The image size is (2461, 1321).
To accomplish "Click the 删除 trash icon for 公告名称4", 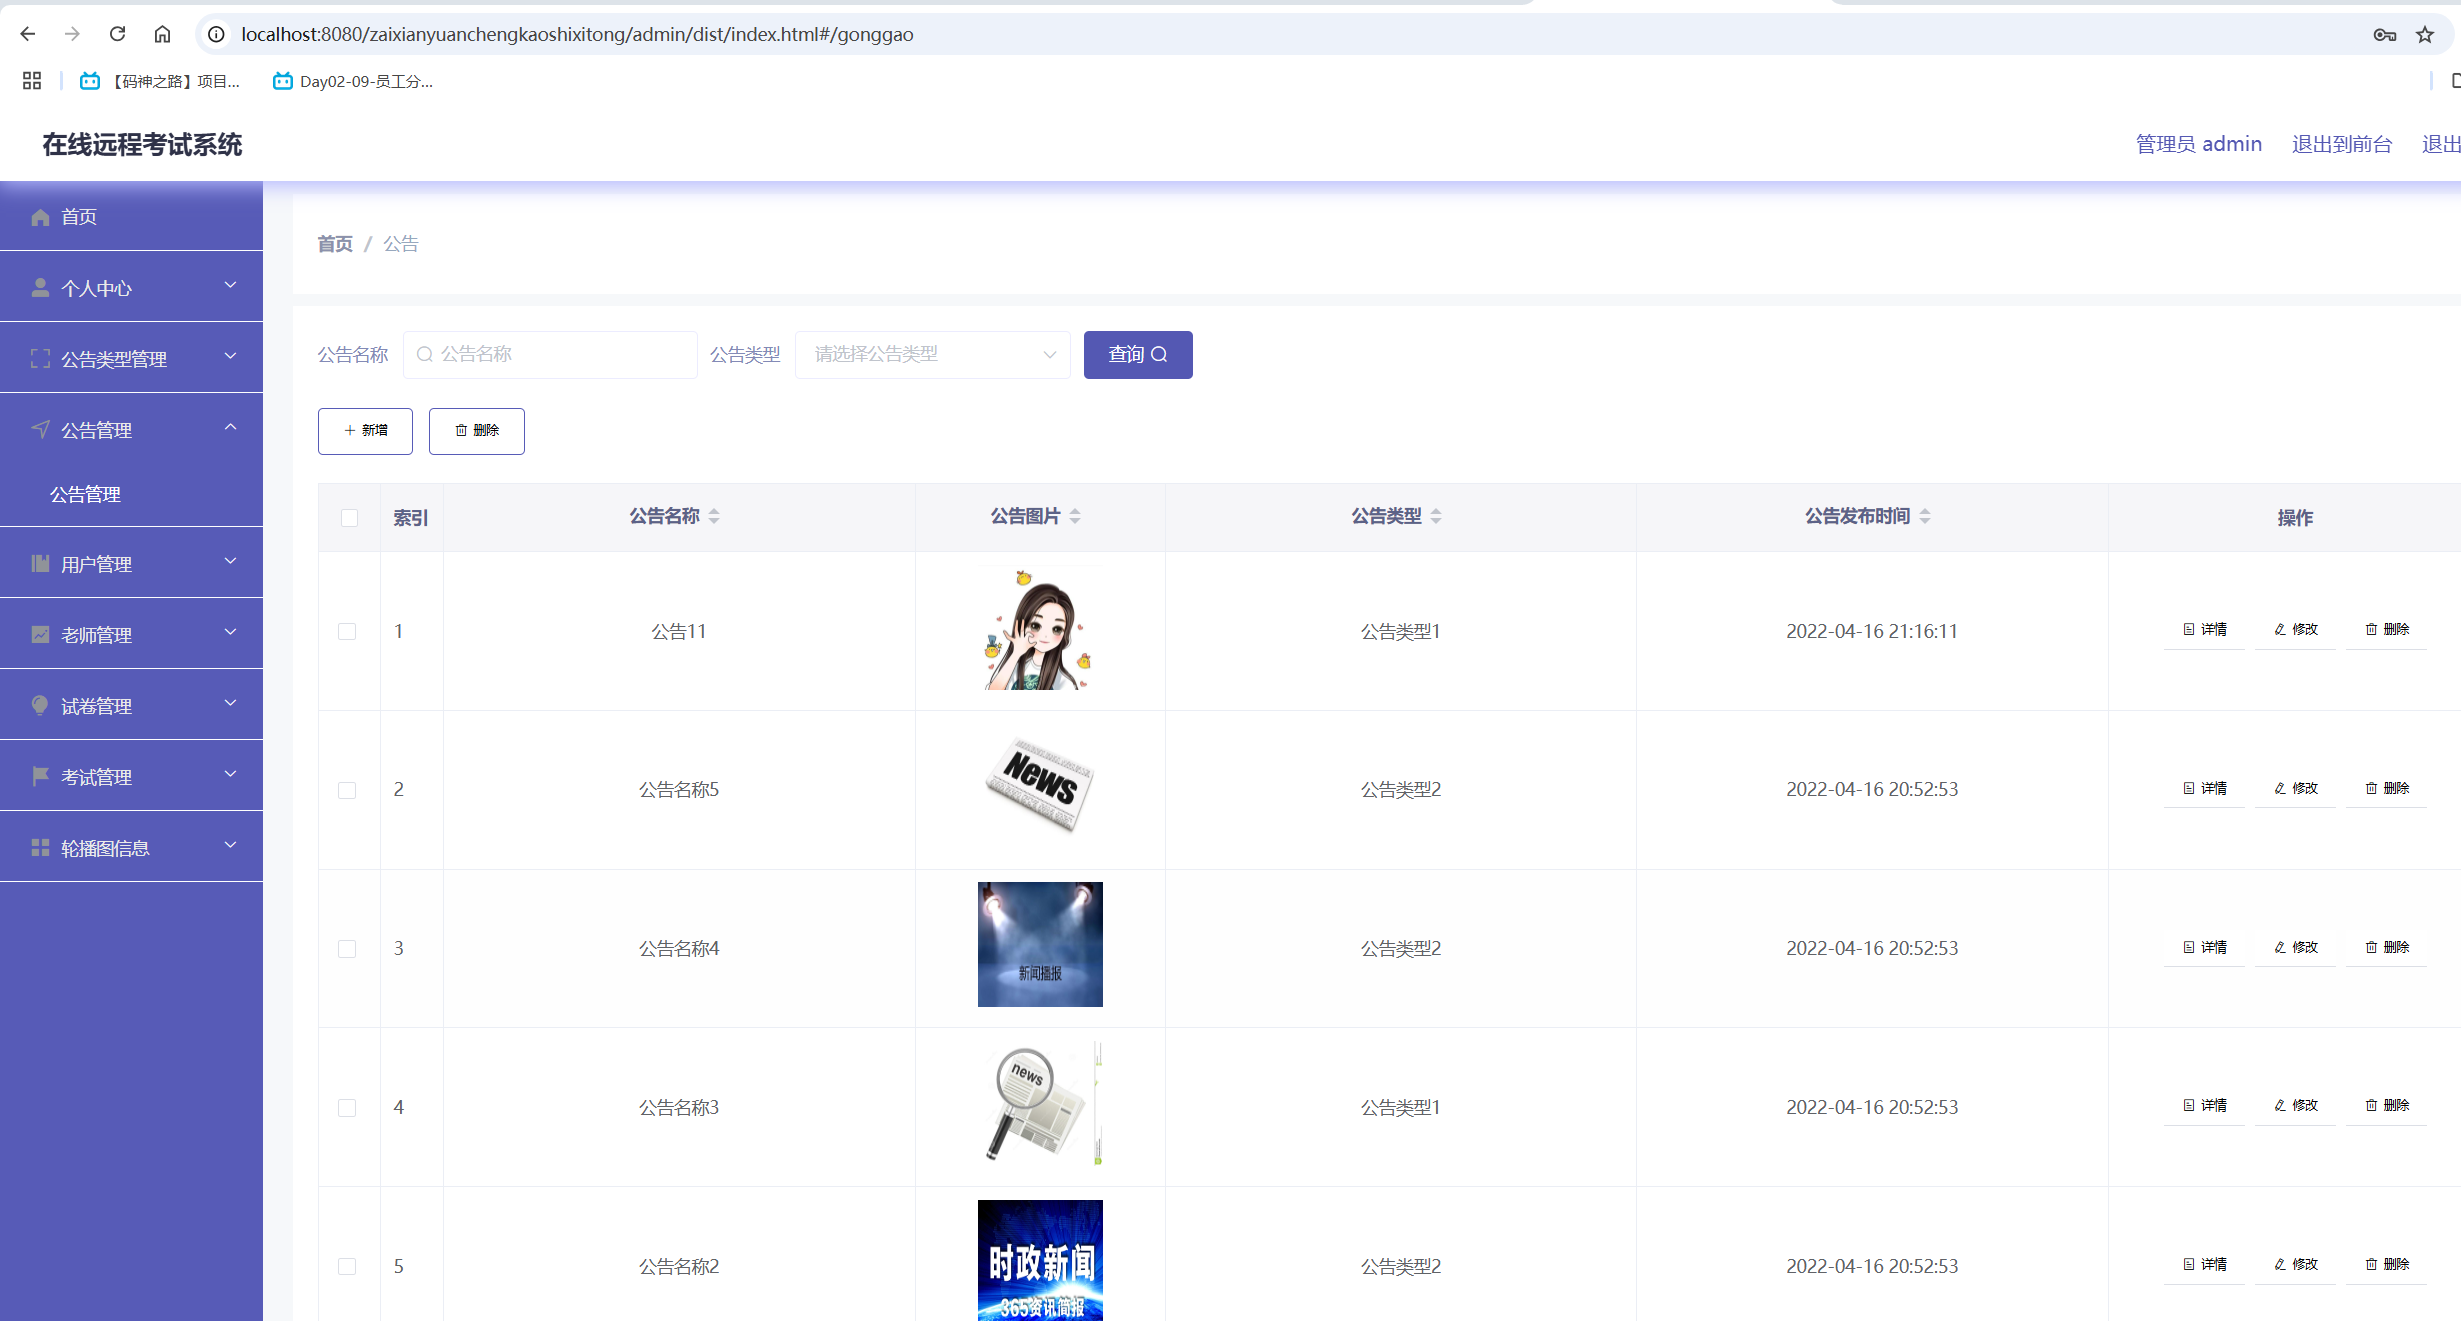I will pos(2371,948).
